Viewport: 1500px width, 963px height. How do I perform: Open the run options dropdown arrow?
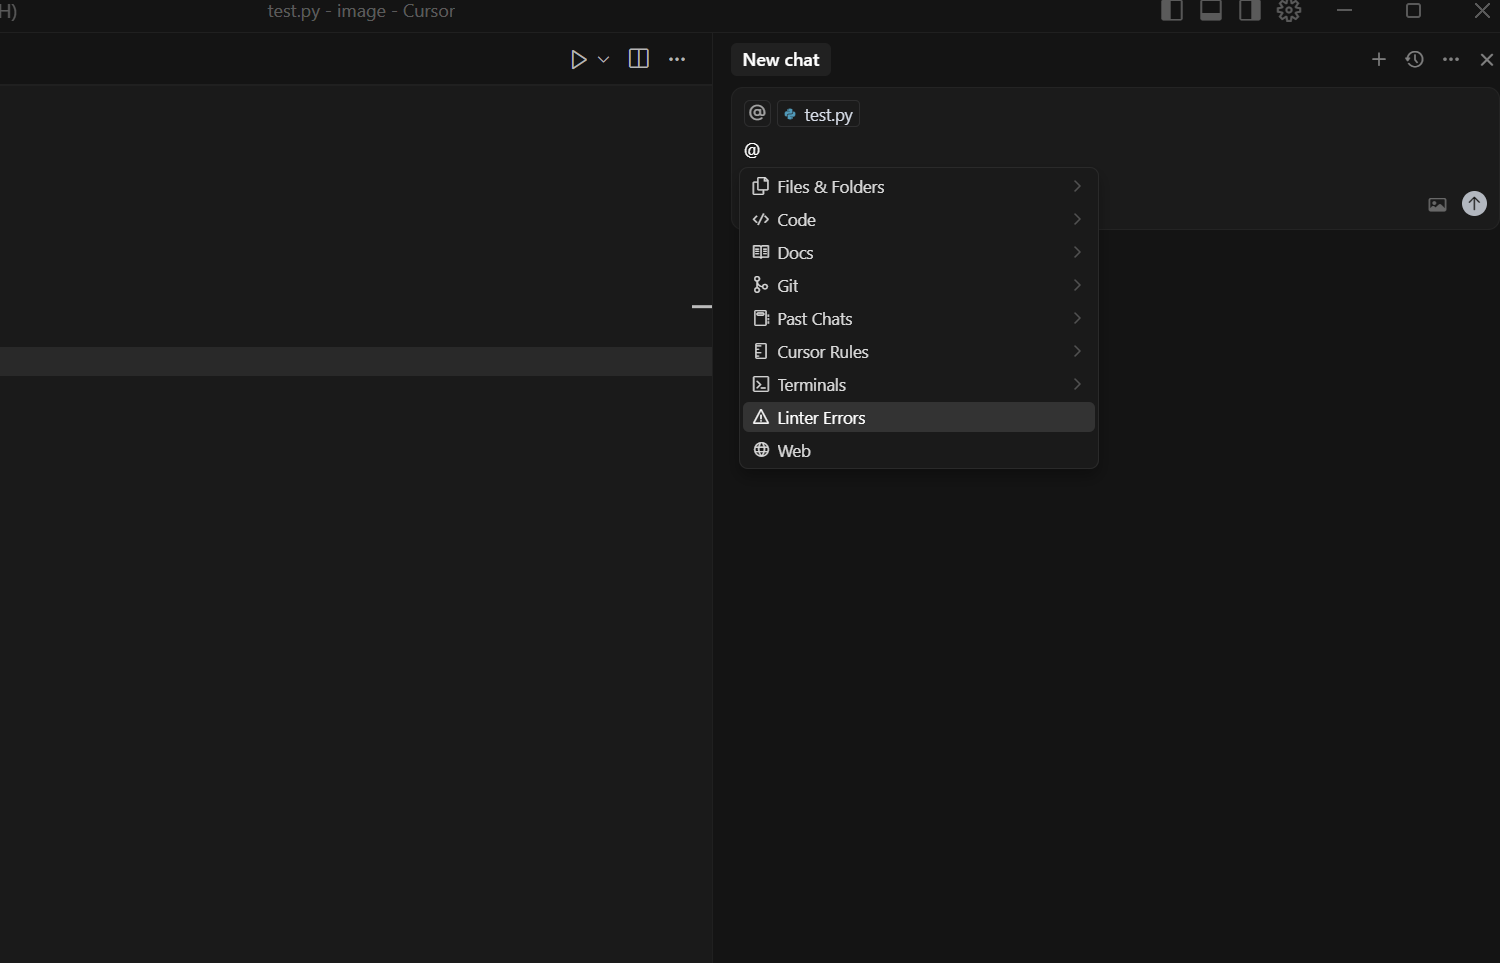(x=603, y=60)
